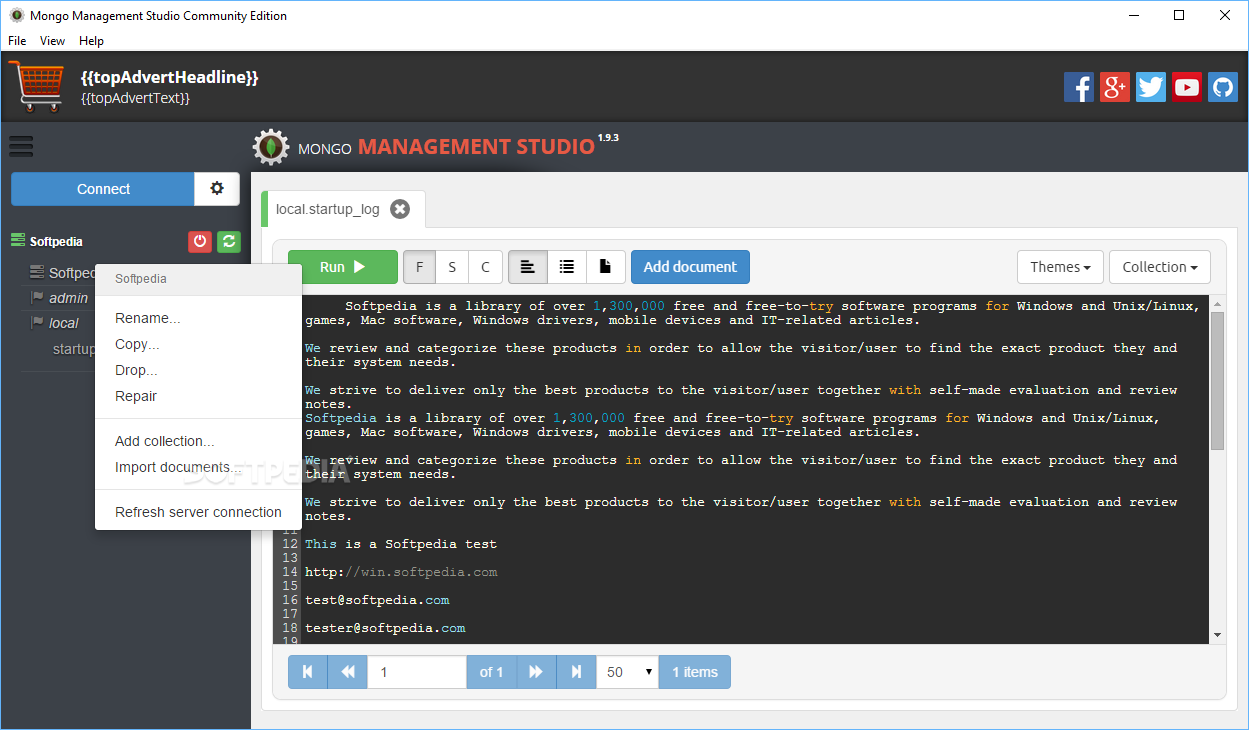The width and height of the screenshot is (1249, 730).
Task: Click the page number input field
Action: [x=417, y=672]
